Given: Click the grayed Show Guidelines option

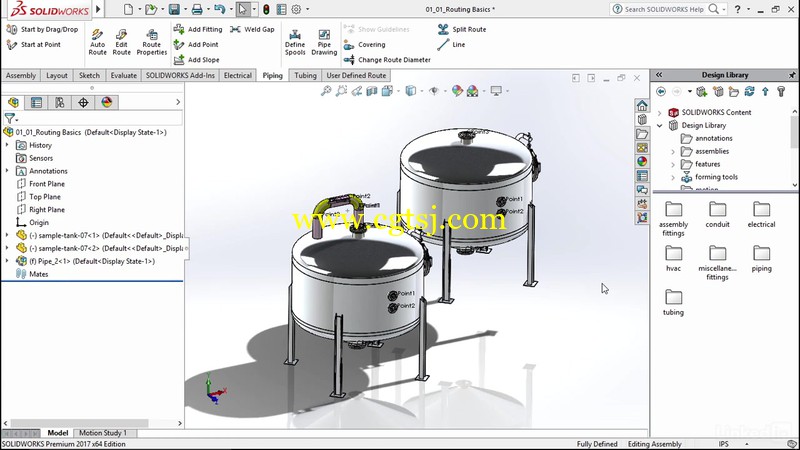Looking at the screenshot, I should coord(377,30).
